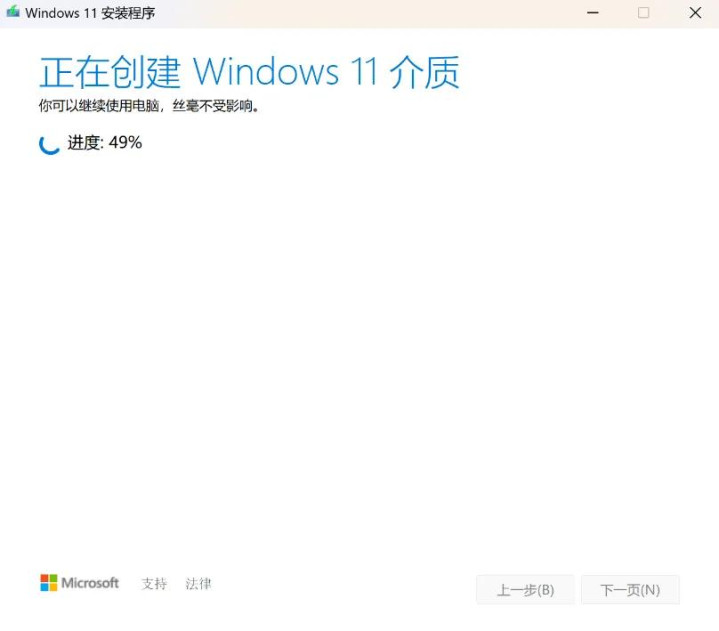This screenshot has width=719, height=631.
Task: Click the 你可以继续使用电脑 subtitle text
Action: 99,106
